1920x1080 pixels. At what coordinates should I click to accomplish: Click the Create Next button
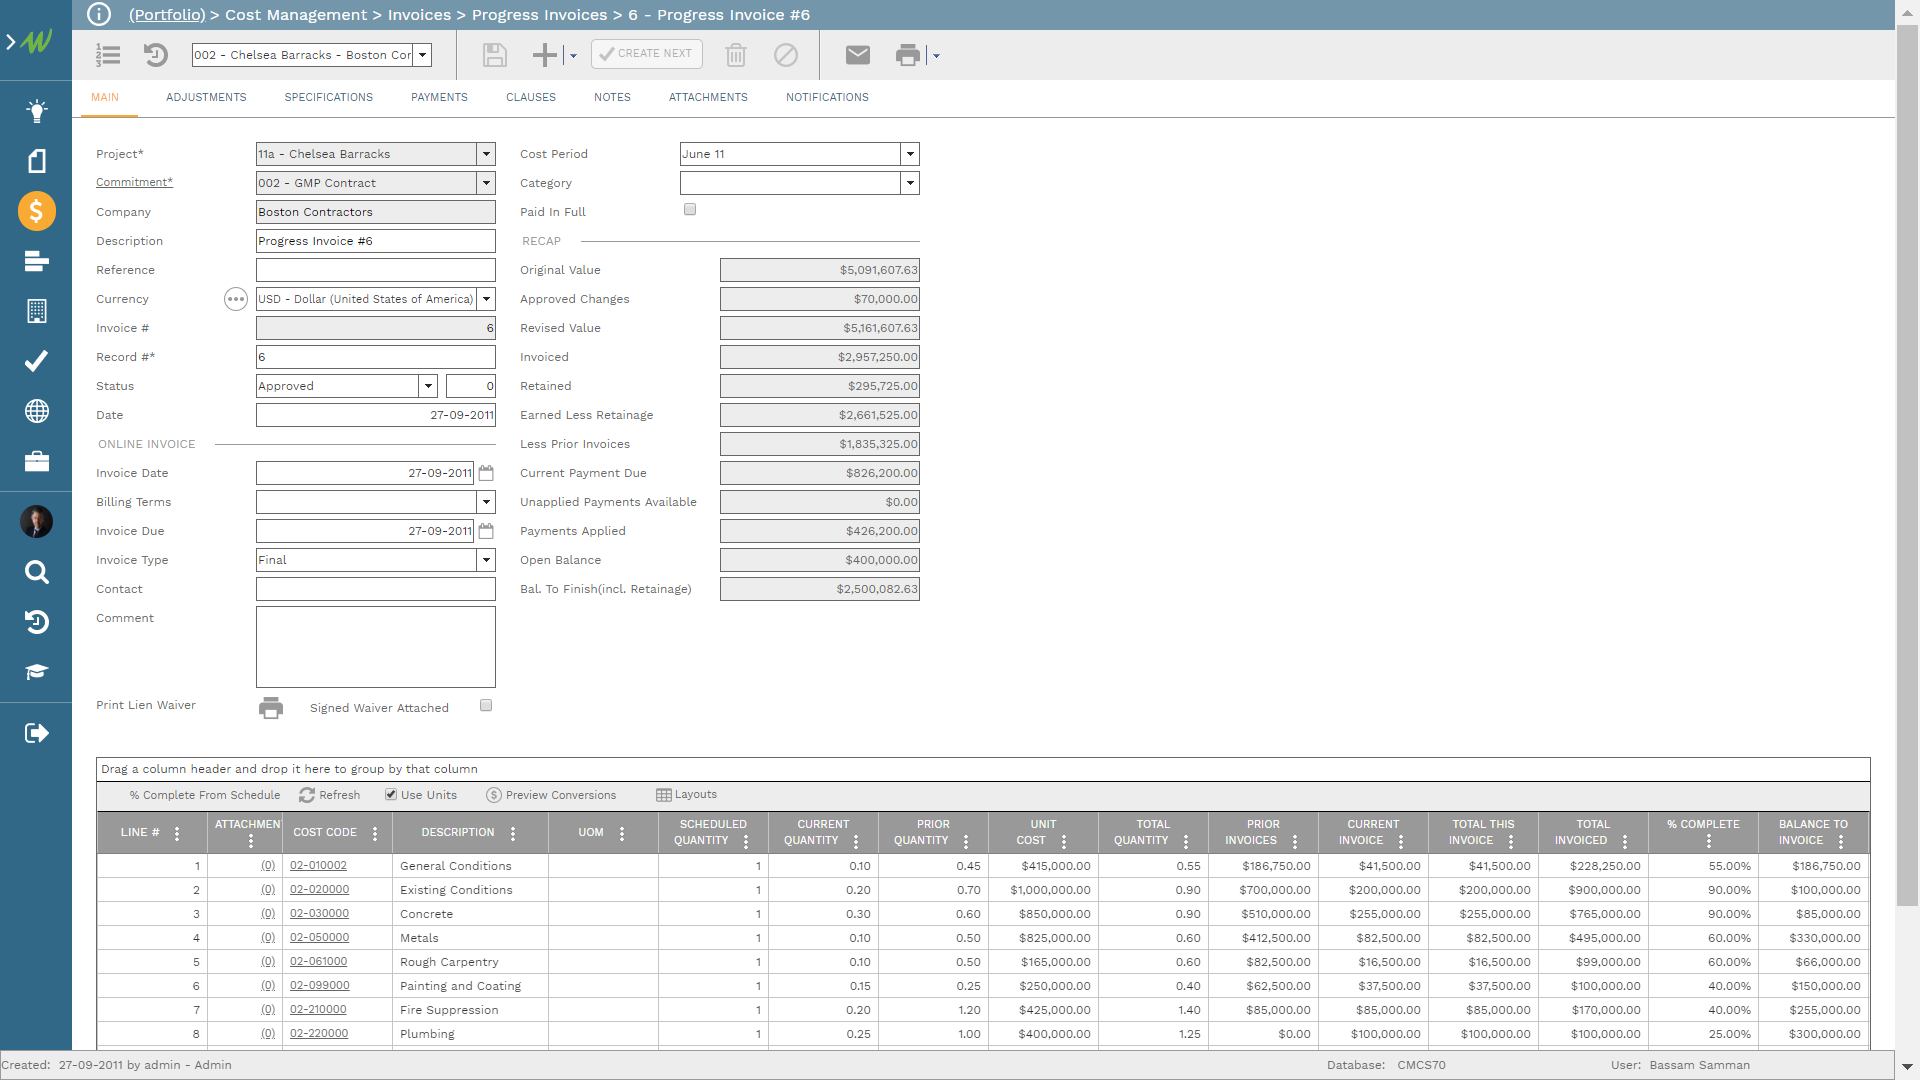click(647, 54)
